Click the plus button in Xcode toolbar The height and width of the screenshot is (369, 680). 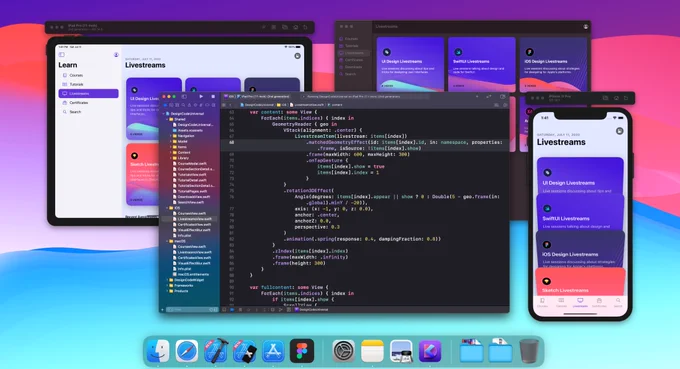pos(477,96)
